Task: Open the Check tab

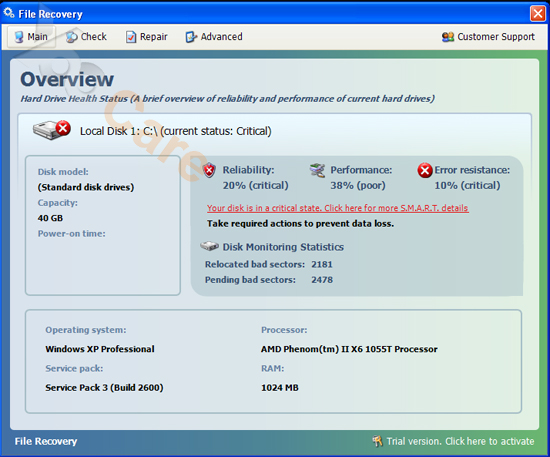Action: 86,37
